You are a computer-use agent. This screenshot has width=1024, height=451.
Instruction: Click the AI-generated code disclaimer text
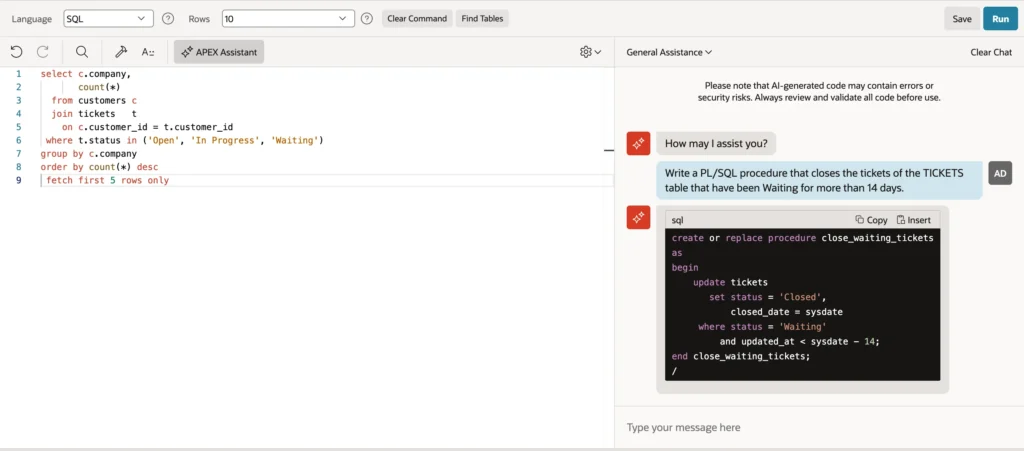pos(819,91)
